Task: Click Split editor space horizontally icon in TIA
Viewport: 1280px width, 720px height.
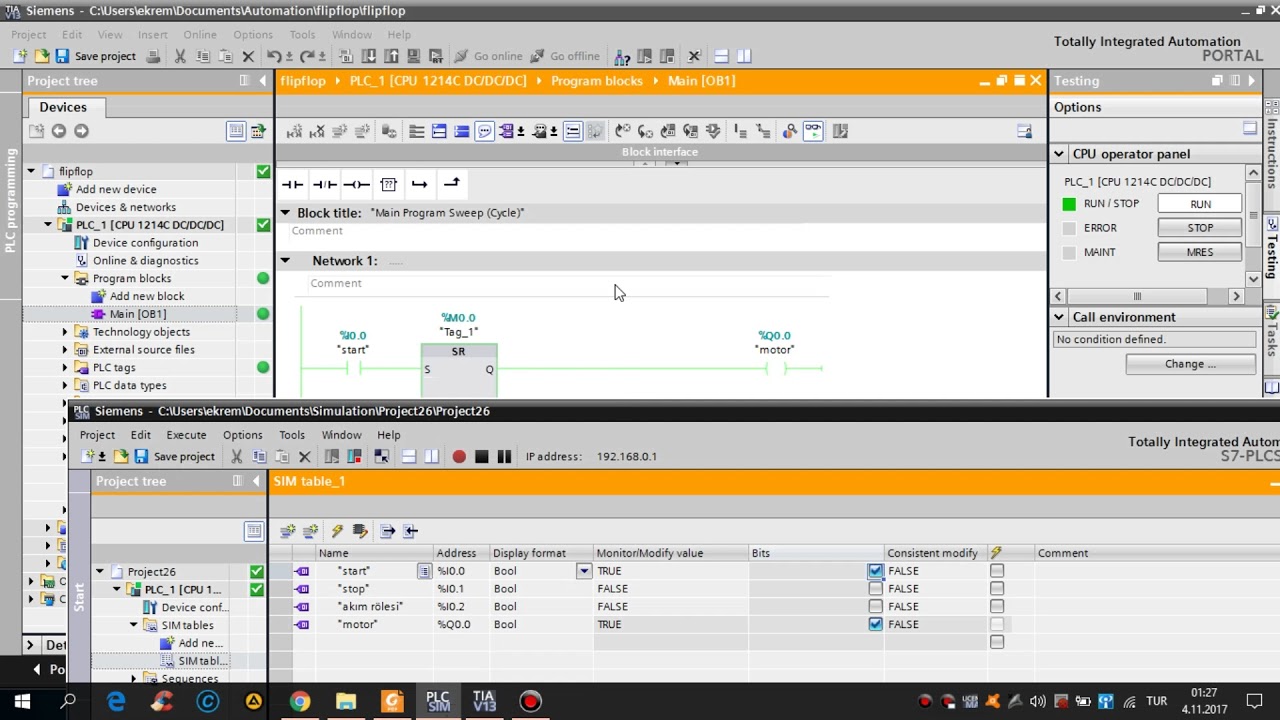Action: tap(721, 56)
